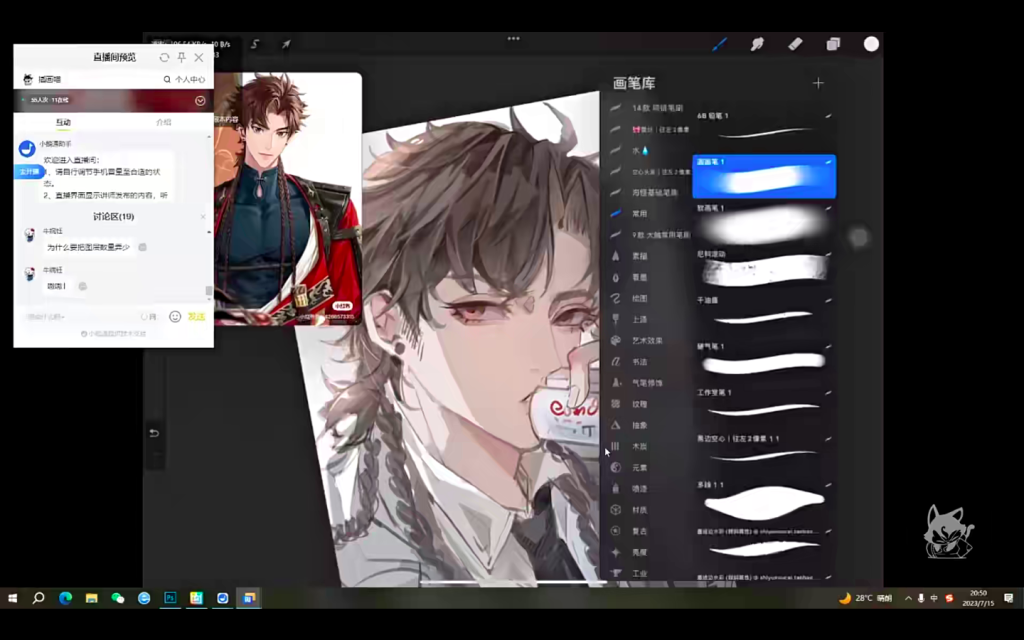Open the Layers panel

pyautogui.click(x=833, y=44)
